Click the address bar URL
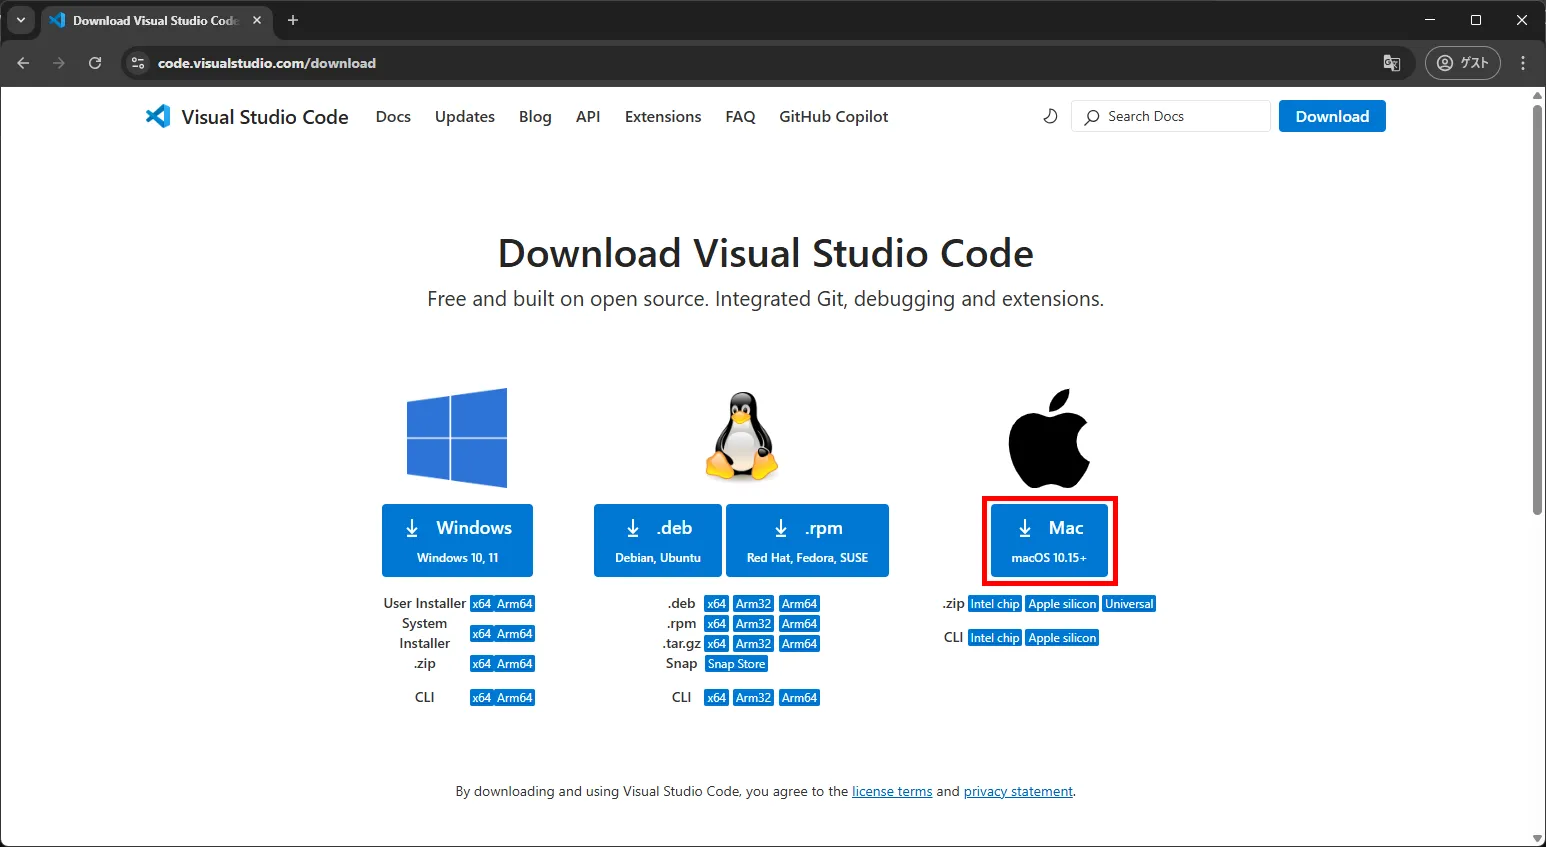Viewport: 1547px width, 847px height. pos(267,63)
